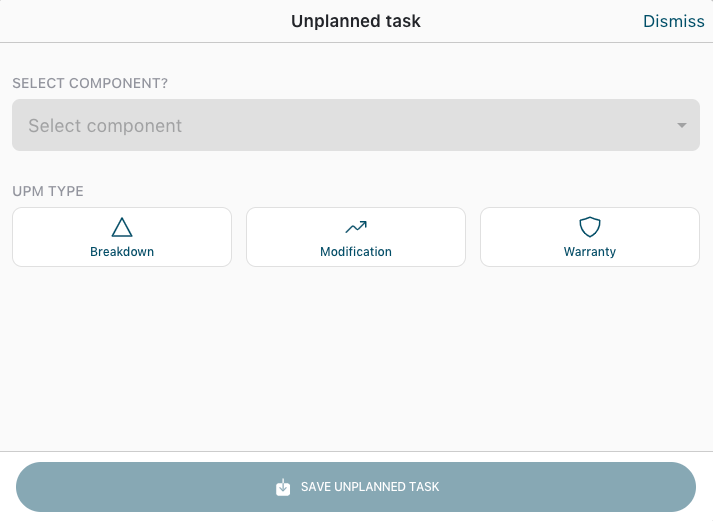Click the Modification trending-arrow icon
This screenshot has width=713, height=521.
[x=356, y=227]
